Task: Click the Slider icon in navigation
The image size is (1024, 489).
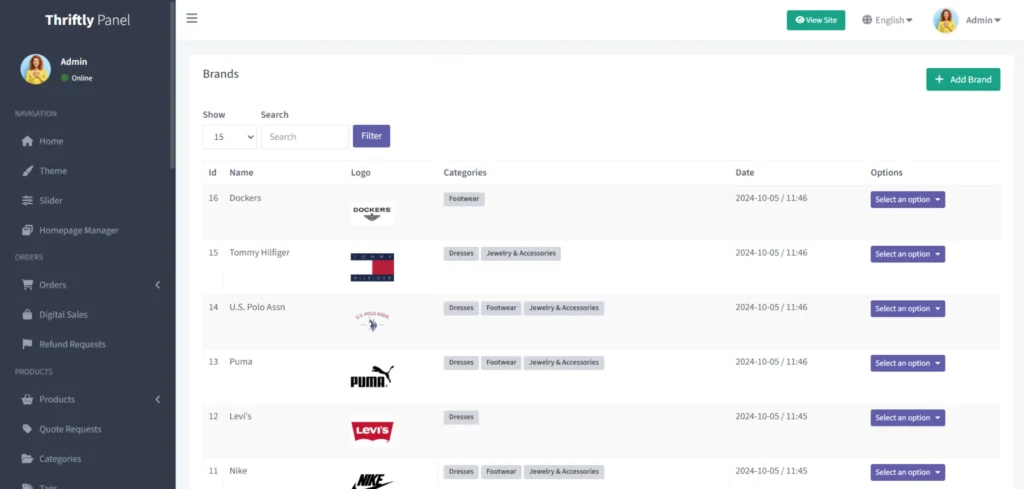Action: click(28, 200)
